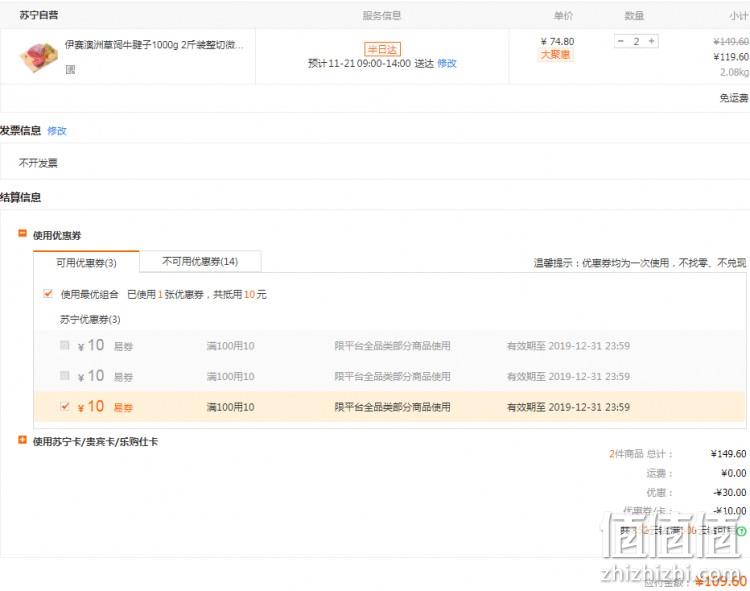Screen dimensions: 750x591
Task: Increase quantity with the plus button
Action: pos(651,41)
